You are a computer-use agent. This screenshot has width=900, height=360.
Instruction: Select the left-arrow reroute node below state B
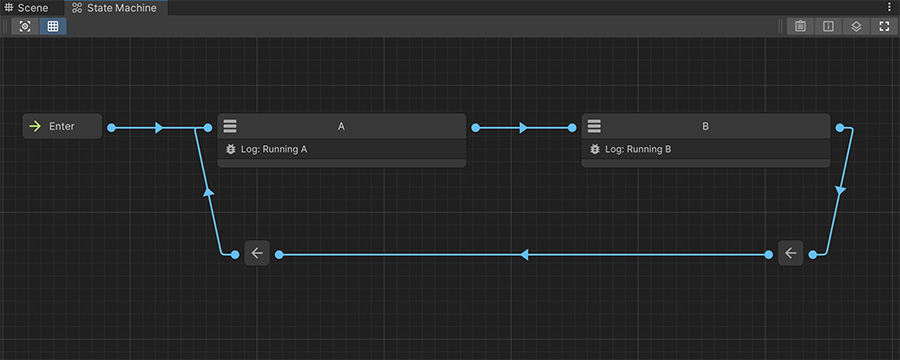[791, 253]
